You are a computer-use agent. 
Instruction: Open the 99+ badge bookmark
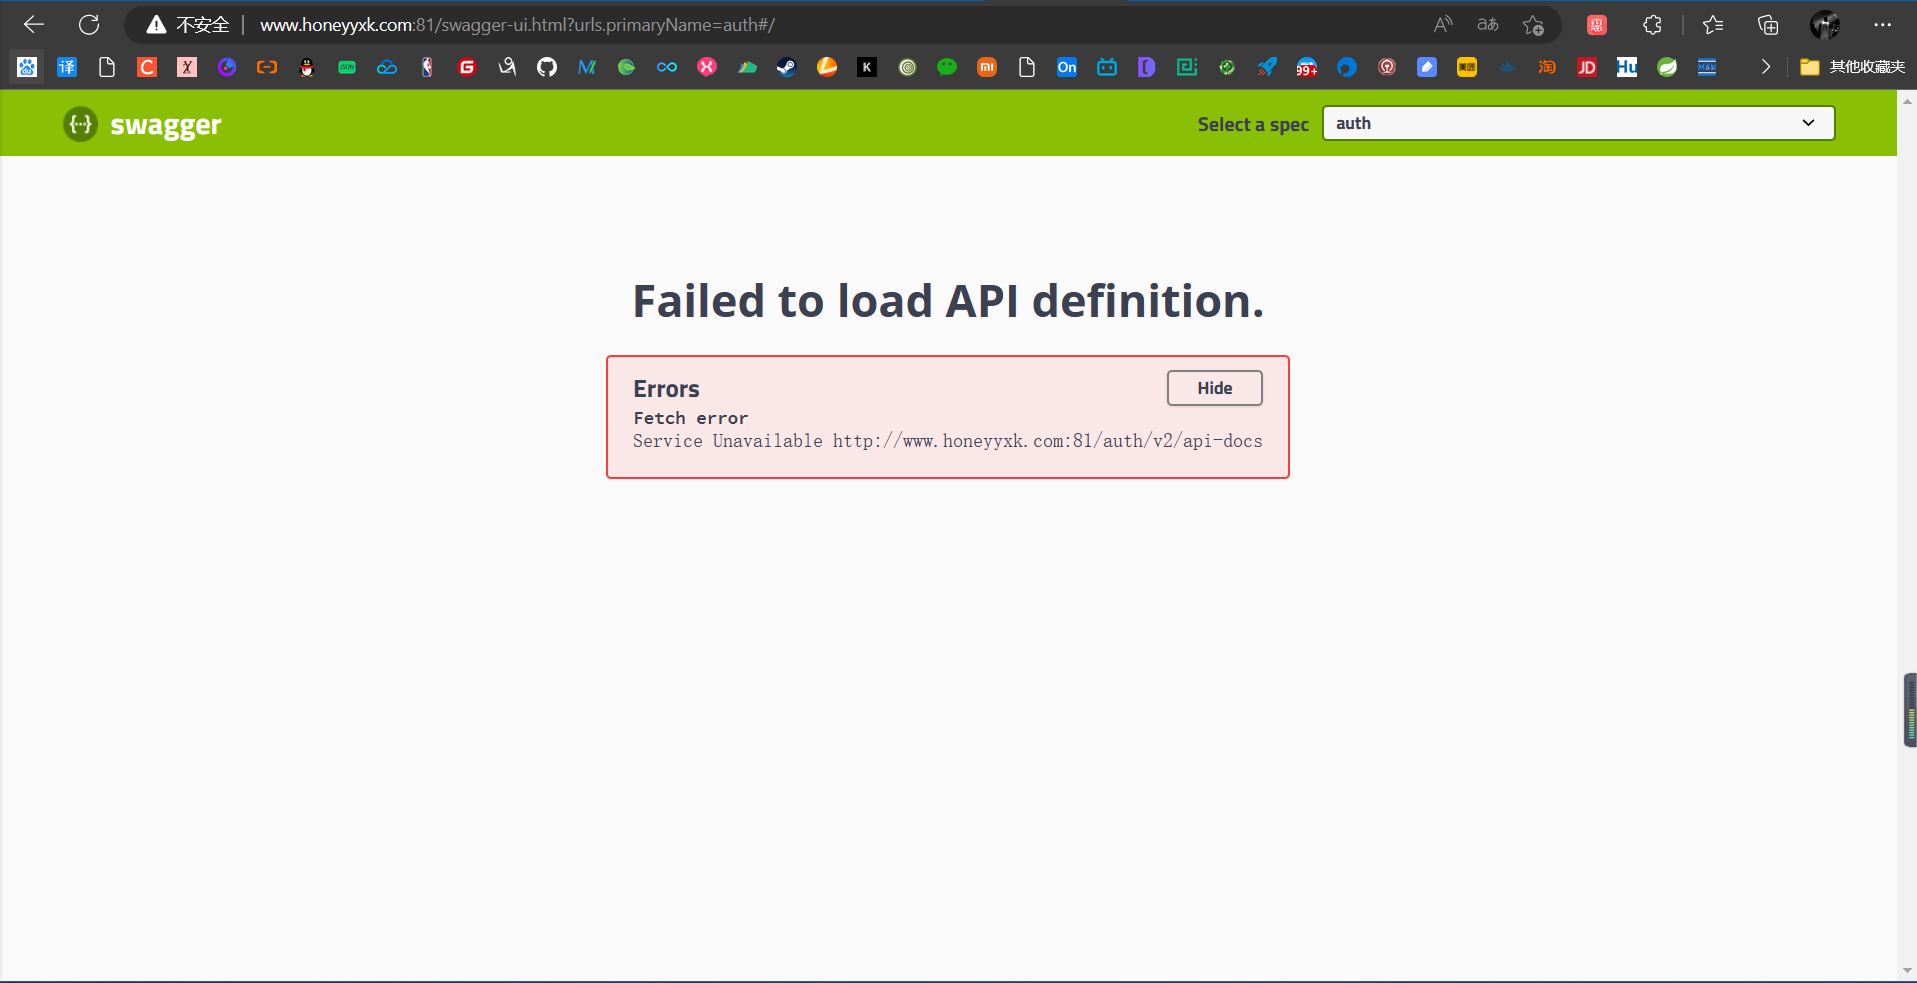1307,67
